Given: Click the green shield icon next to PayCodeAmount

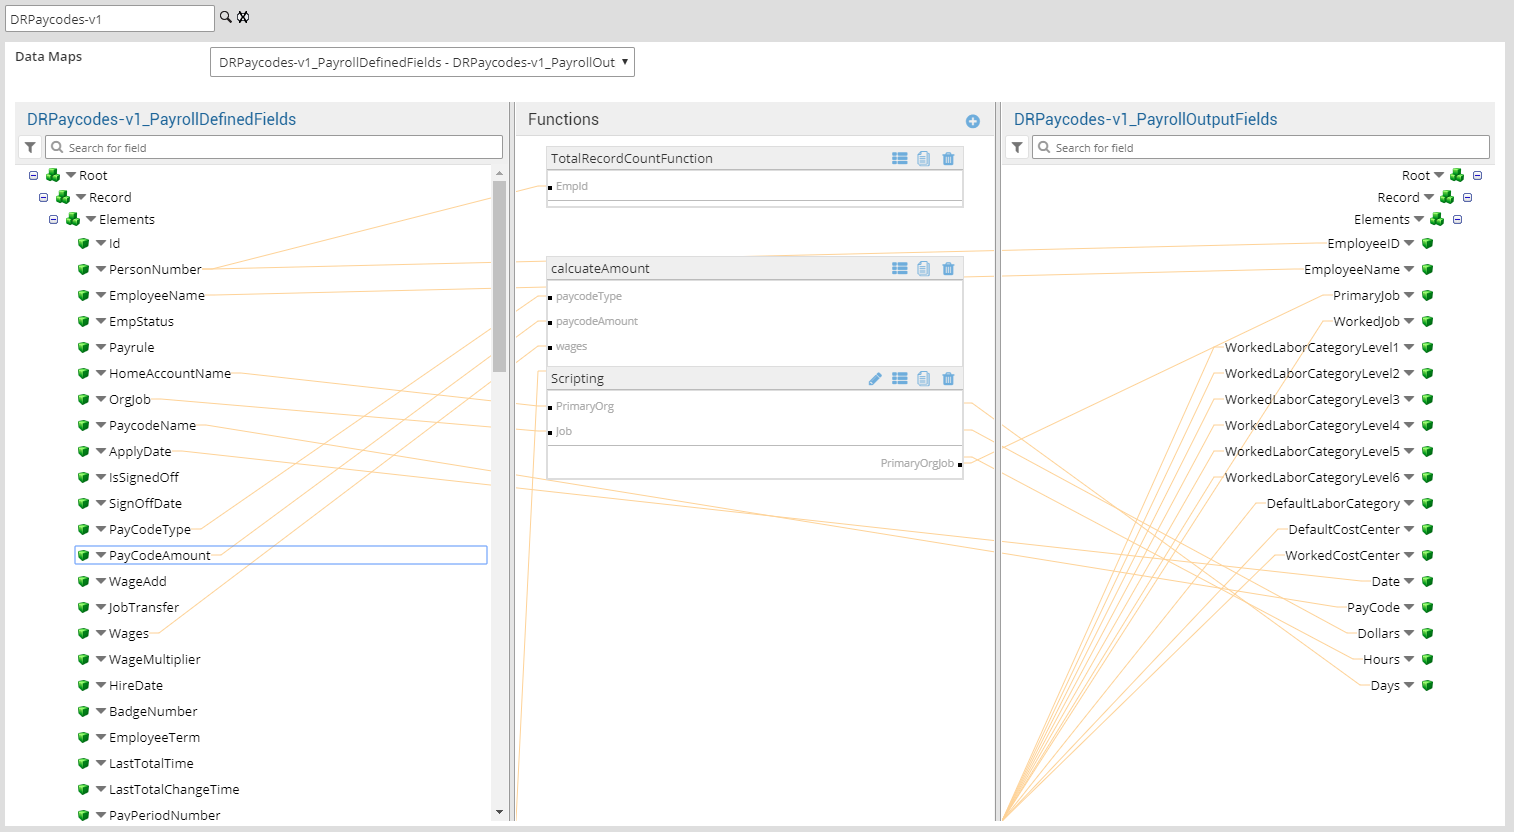Looking at the screenshot, I should (x=84, y=555).
